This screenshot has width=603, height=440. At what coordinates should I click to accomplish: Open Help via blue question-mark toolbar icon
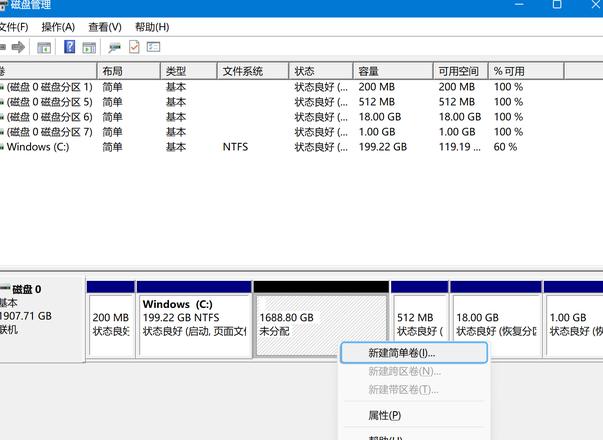coord(70,47)
